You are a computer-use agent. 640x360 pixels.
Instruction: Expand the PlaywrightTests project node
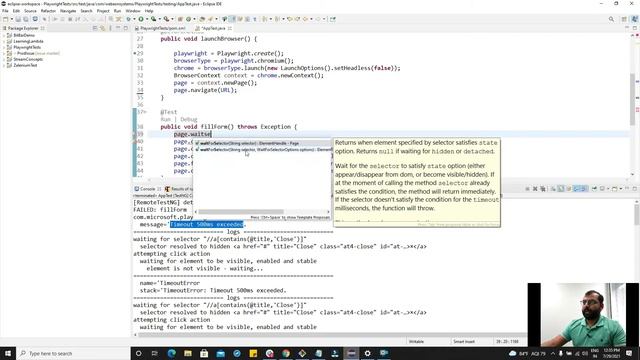[4, 47]
